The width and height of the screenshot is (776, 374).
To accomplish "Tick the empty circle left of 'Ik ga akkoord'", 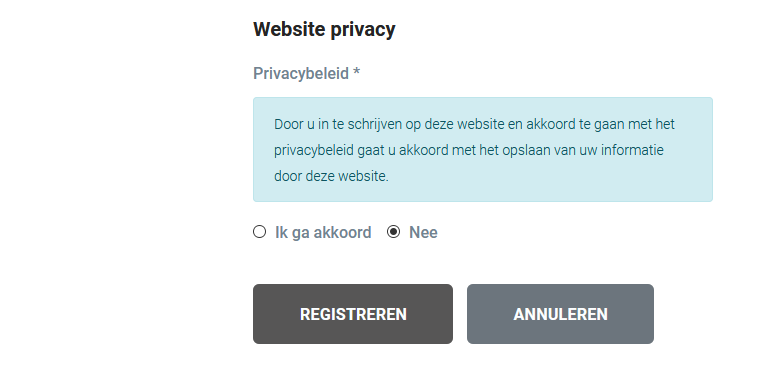I will coord(259,232).
